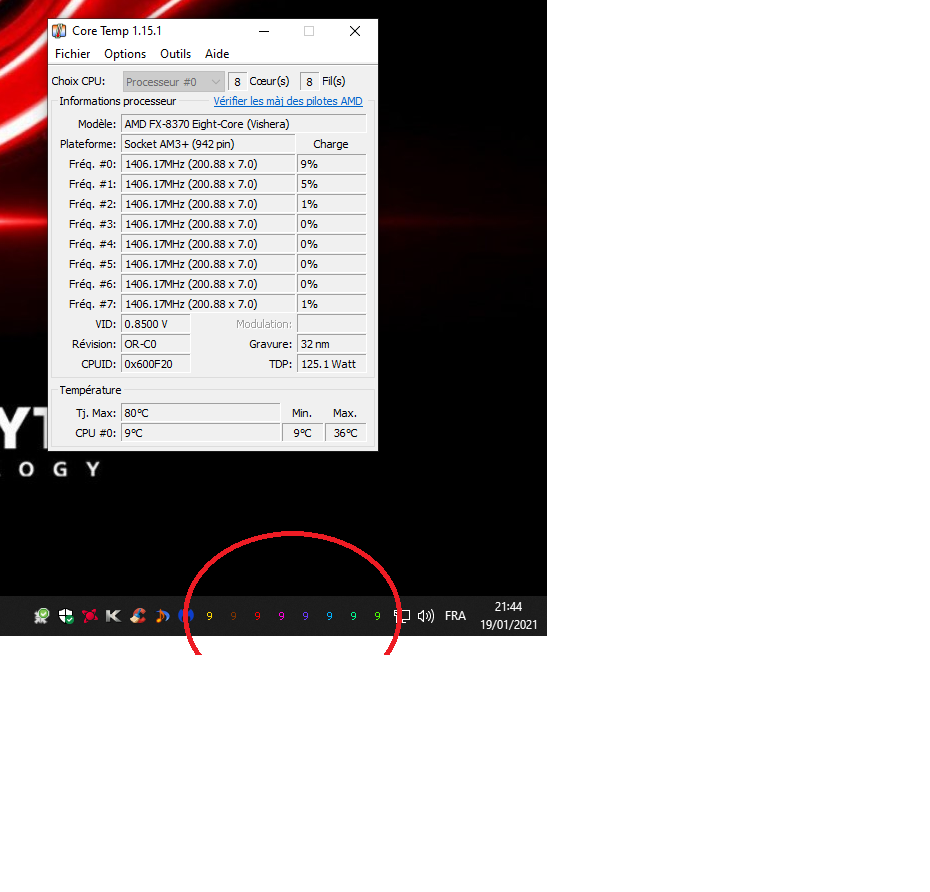The width and height of the screenshot is (930, 892).
Task: Click the orange music note tray icon
Action: coord(161,616)
